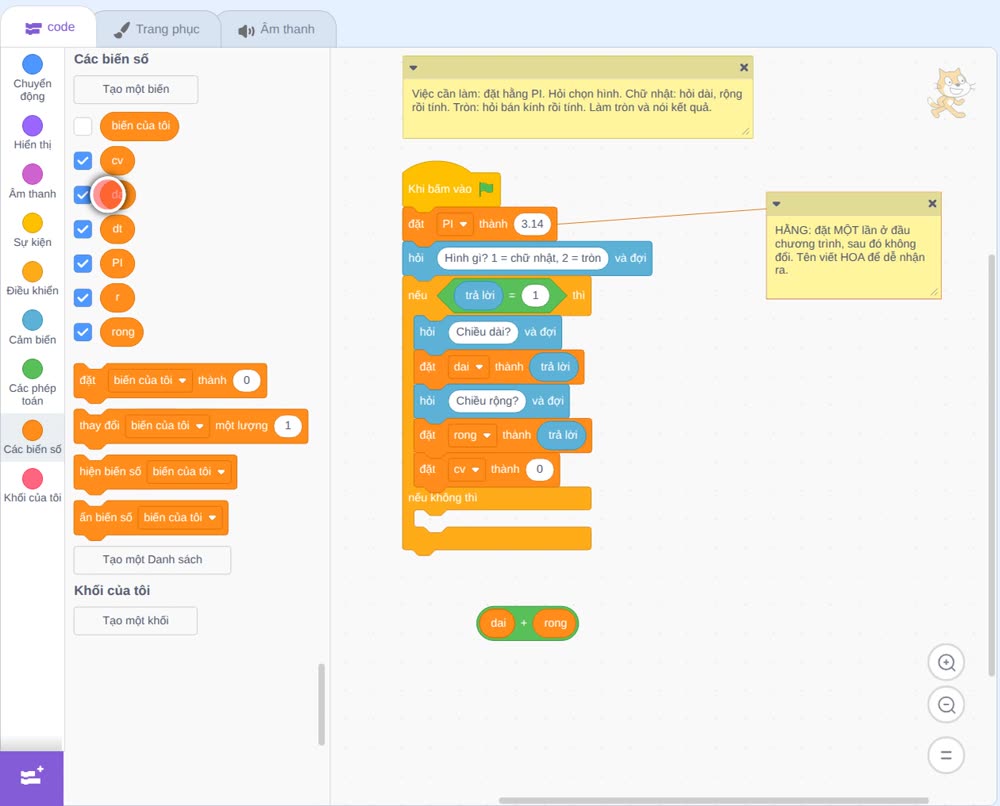Close the yellow HẰNG comment note
The height and width of the screenshot is (806, 1000).
932,203
